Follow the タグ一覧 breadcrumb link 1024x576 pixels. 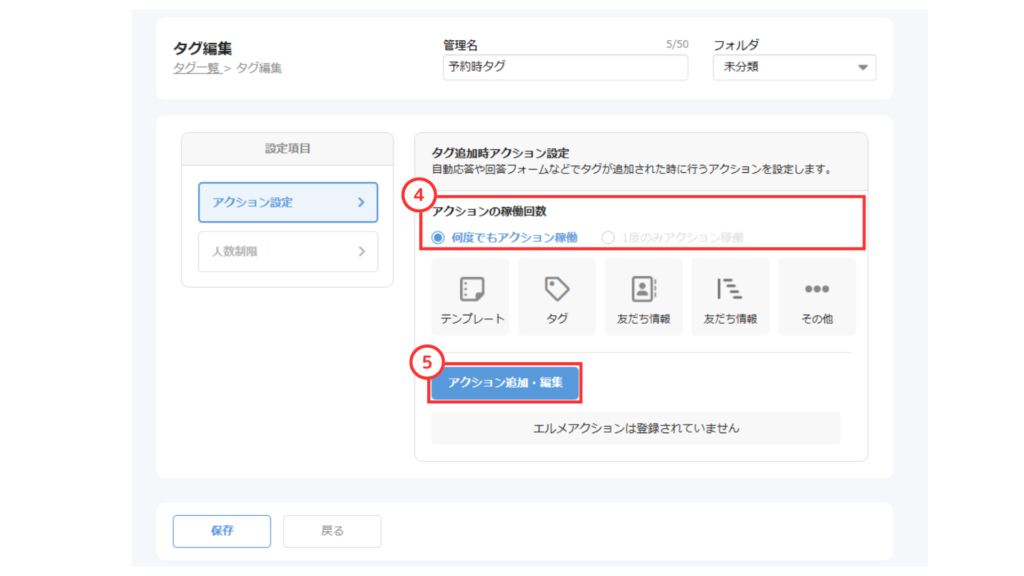pyautogui.click(x=196, y=68)
